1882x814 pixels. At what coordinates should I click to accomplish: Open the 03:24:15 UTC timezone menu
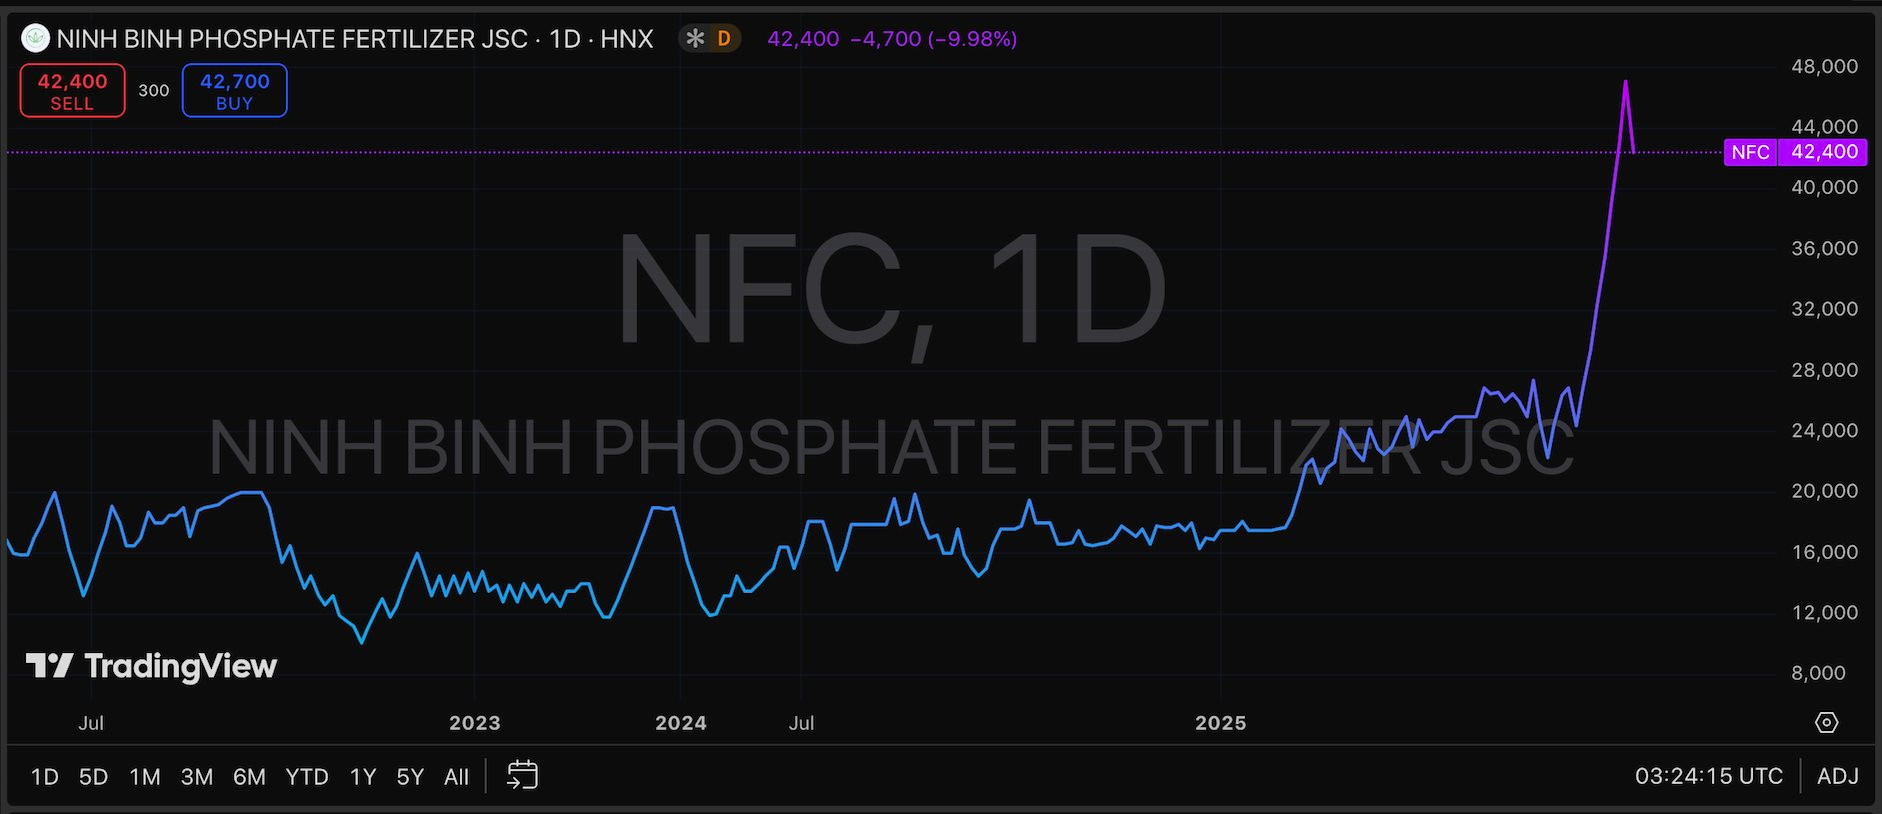coord(1708,776)
